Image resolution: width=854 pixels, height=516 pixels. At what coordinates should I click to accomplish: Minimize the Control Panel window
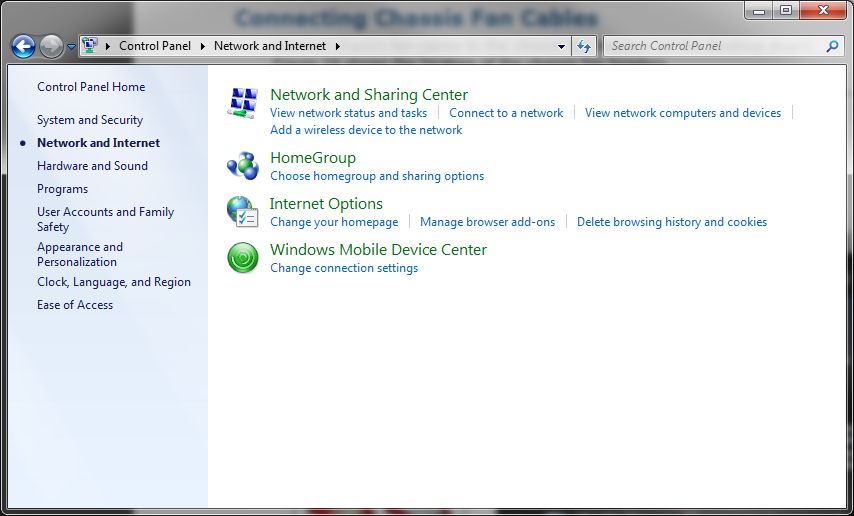[x=759, y=10]
